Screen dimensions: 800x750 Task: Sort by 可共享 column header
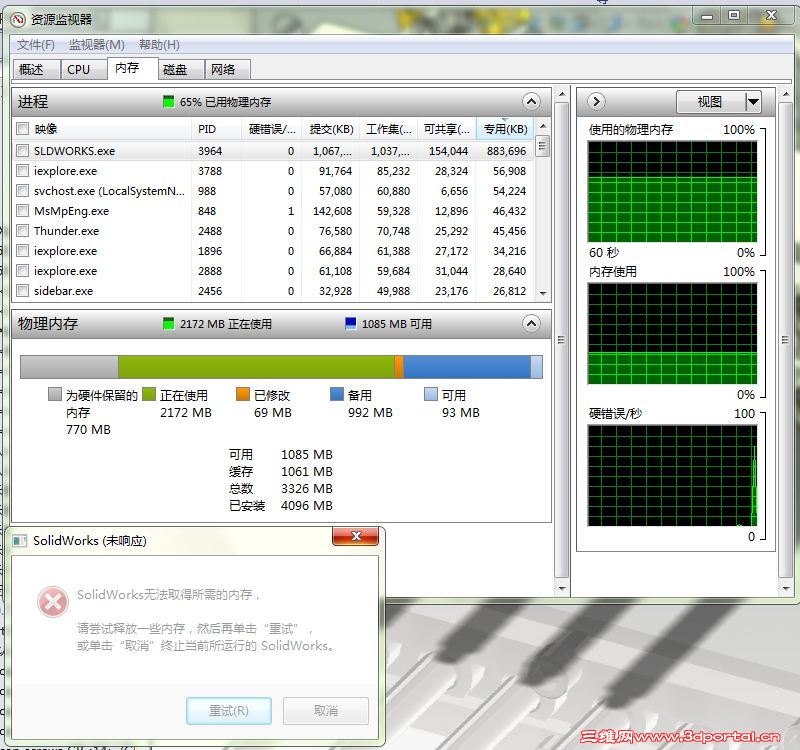(x=447, y=129)
